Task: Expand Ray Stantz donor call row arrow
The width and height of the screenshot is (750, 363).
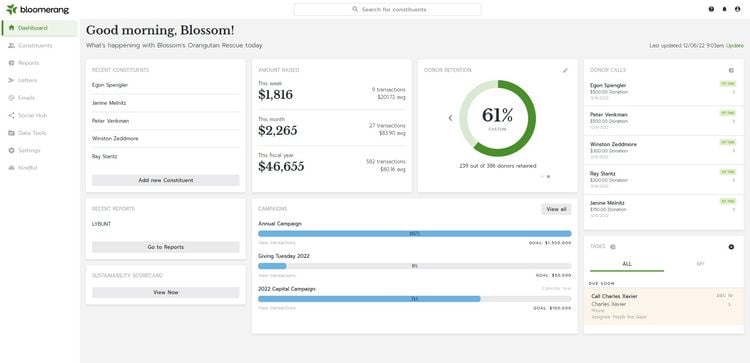Action: pyautogui.click(x=734, y=180)
